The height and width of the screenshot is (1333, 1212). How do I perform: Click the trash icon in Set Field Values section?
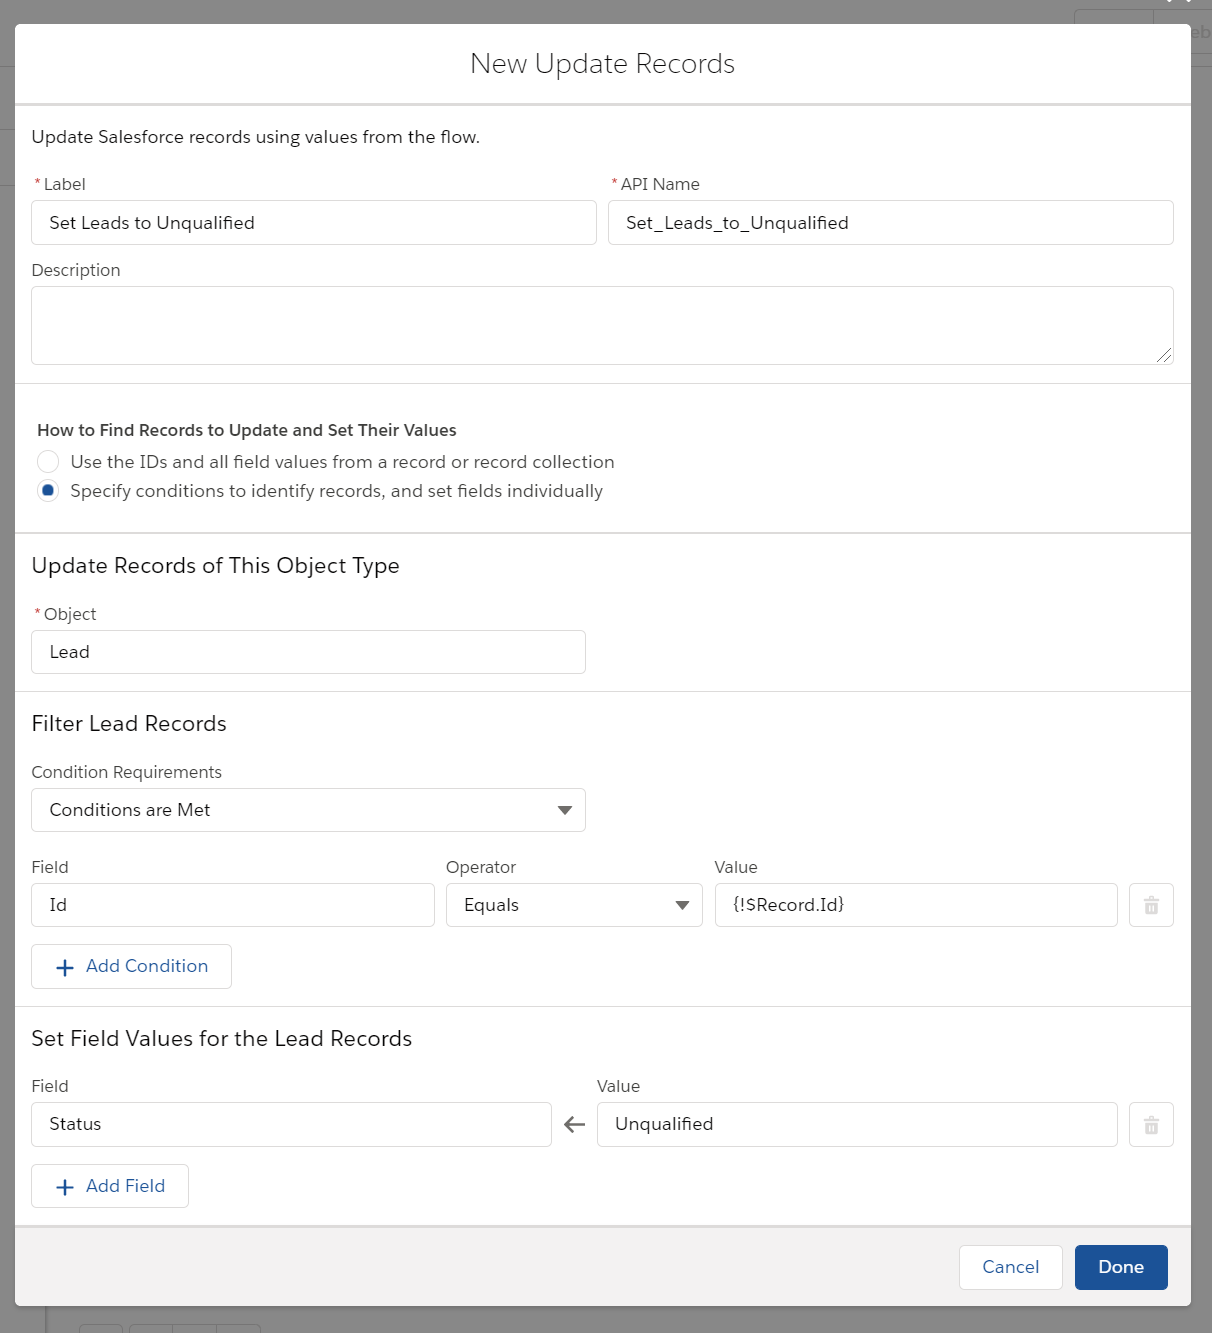(x=1151, y=1124)
